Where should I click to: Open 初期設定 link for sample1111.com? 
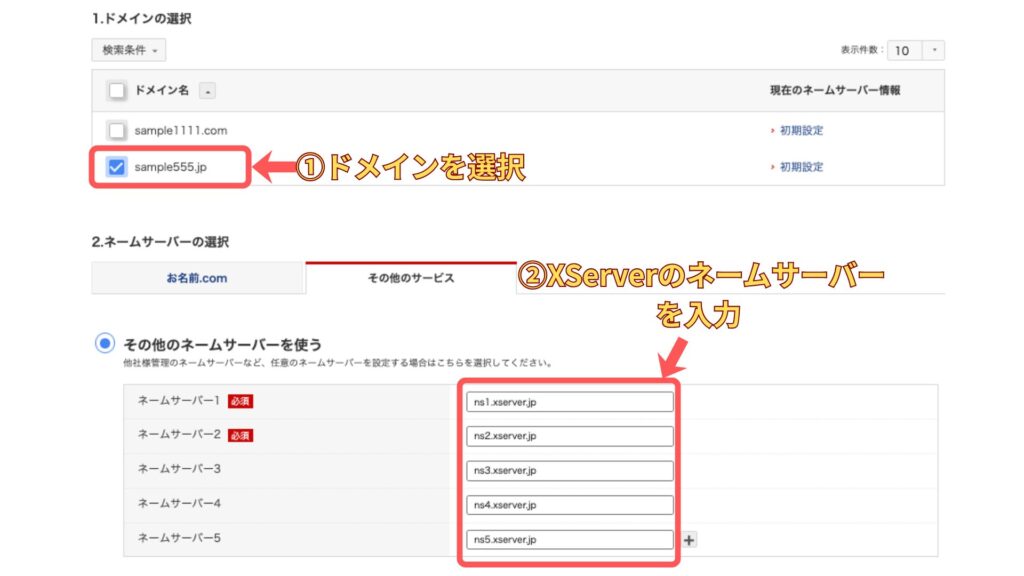801,130
